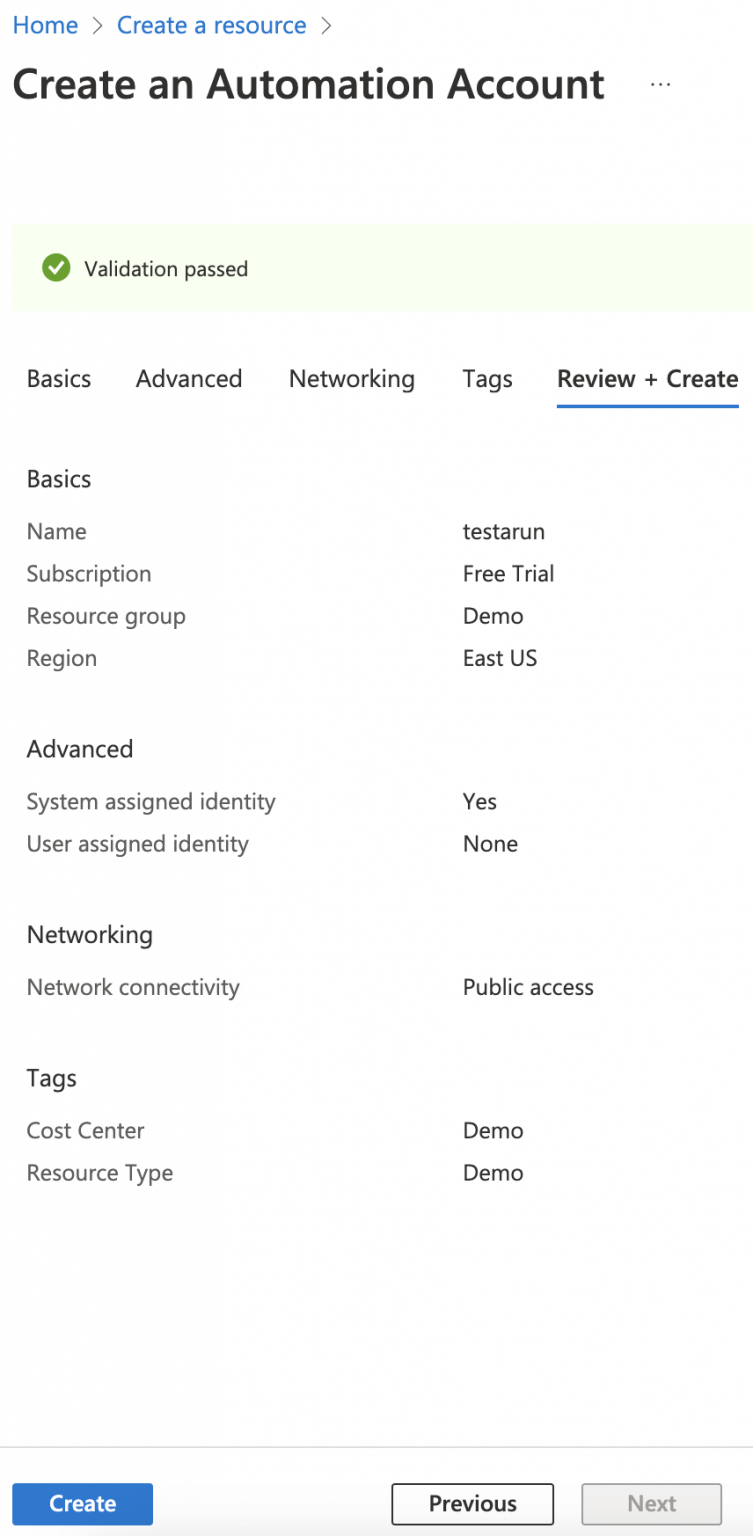753x1536 pixels.
Task: Click the Validation passed banner text
Action: pyautogui.click(x=166, y=269)
